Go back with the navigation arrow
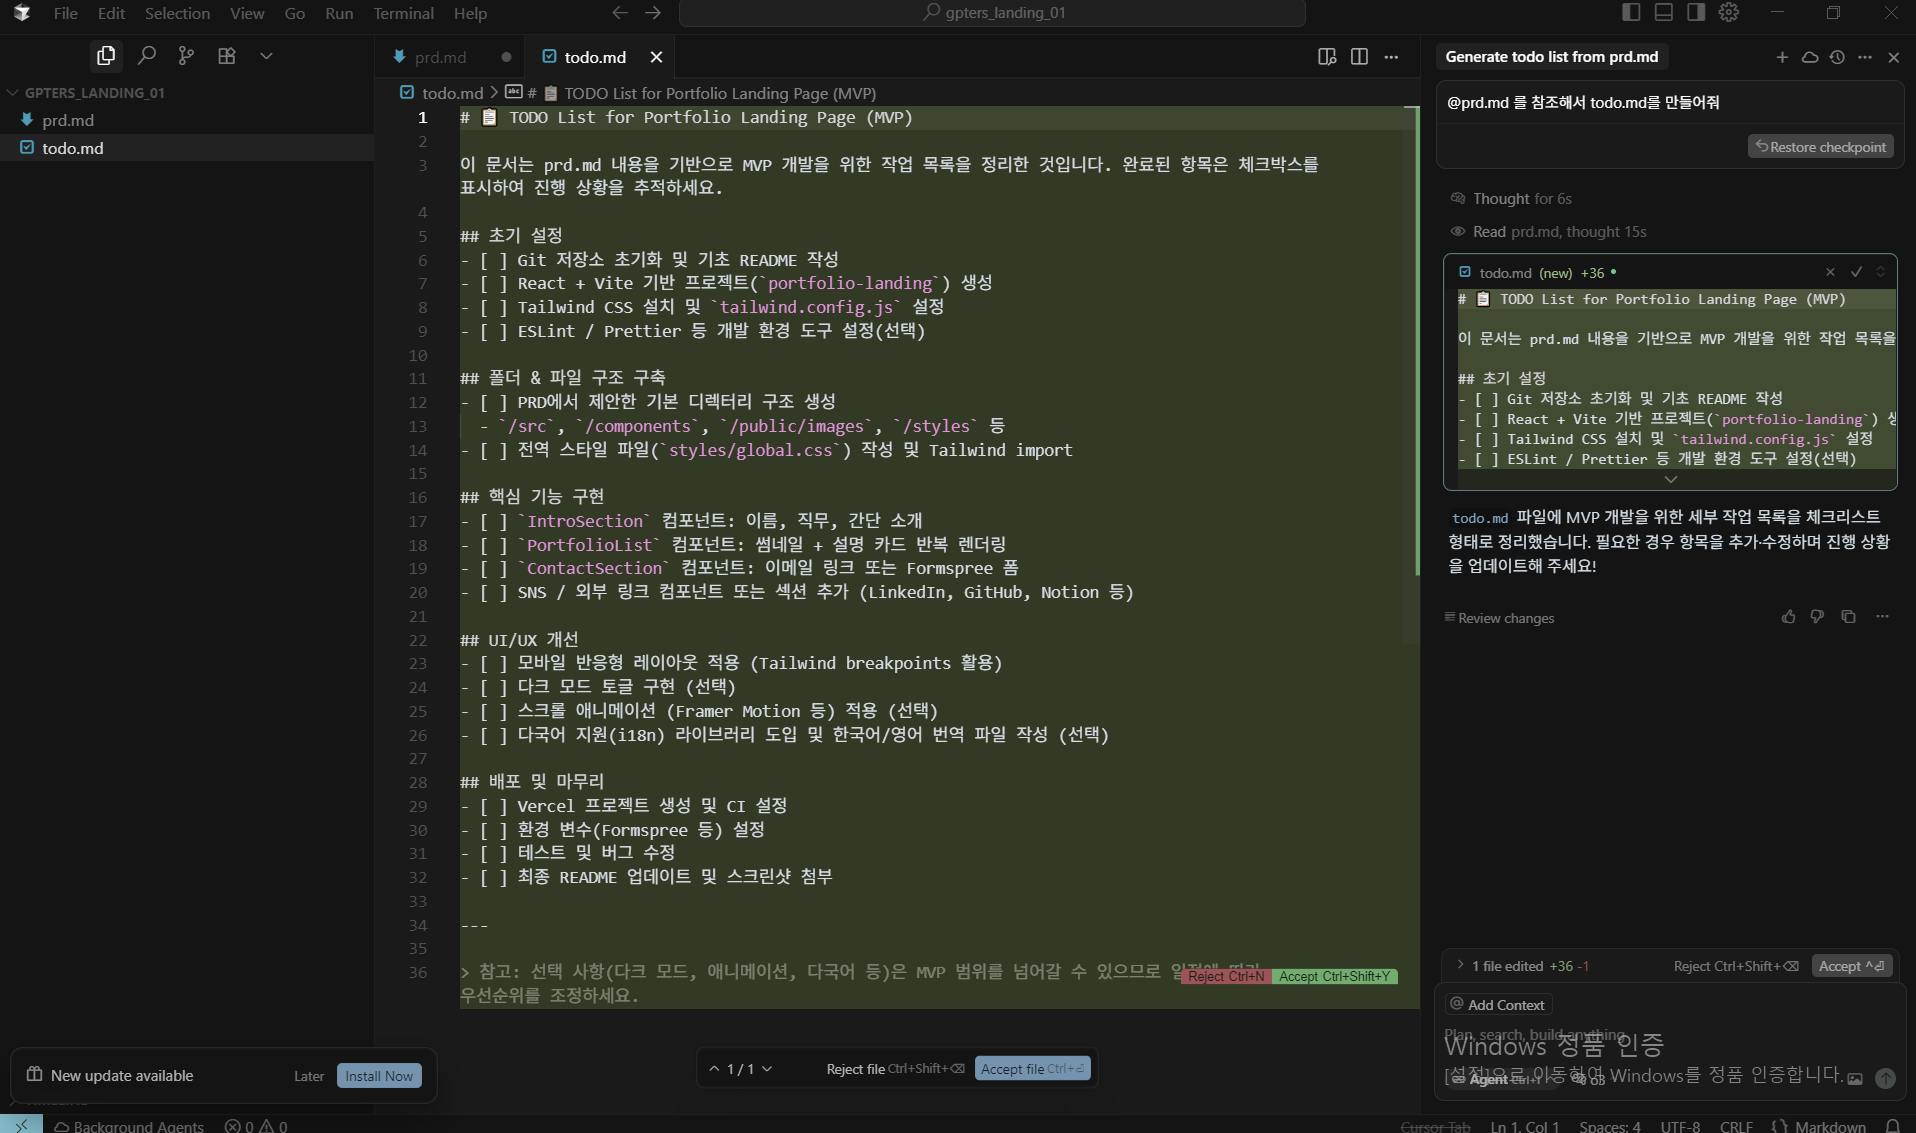 (x=620, y=13)
